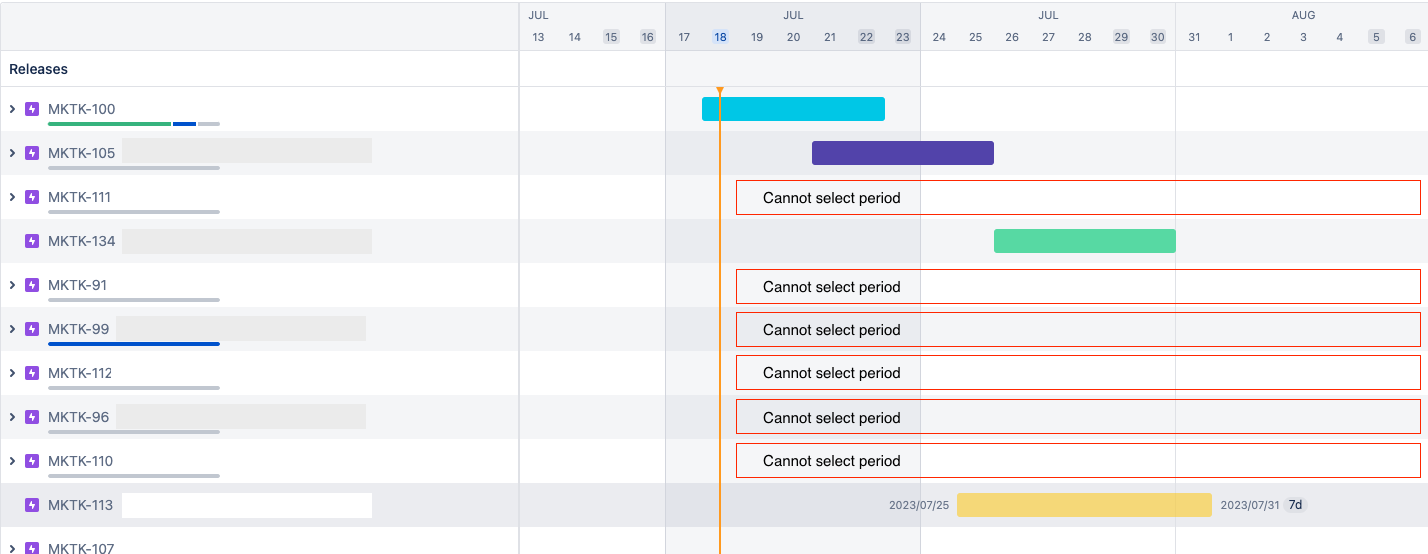The height and width of the screenshot is (554, 1428).
Task: Click the MKTK-100 progress bar
Action: tap(134, 124)
